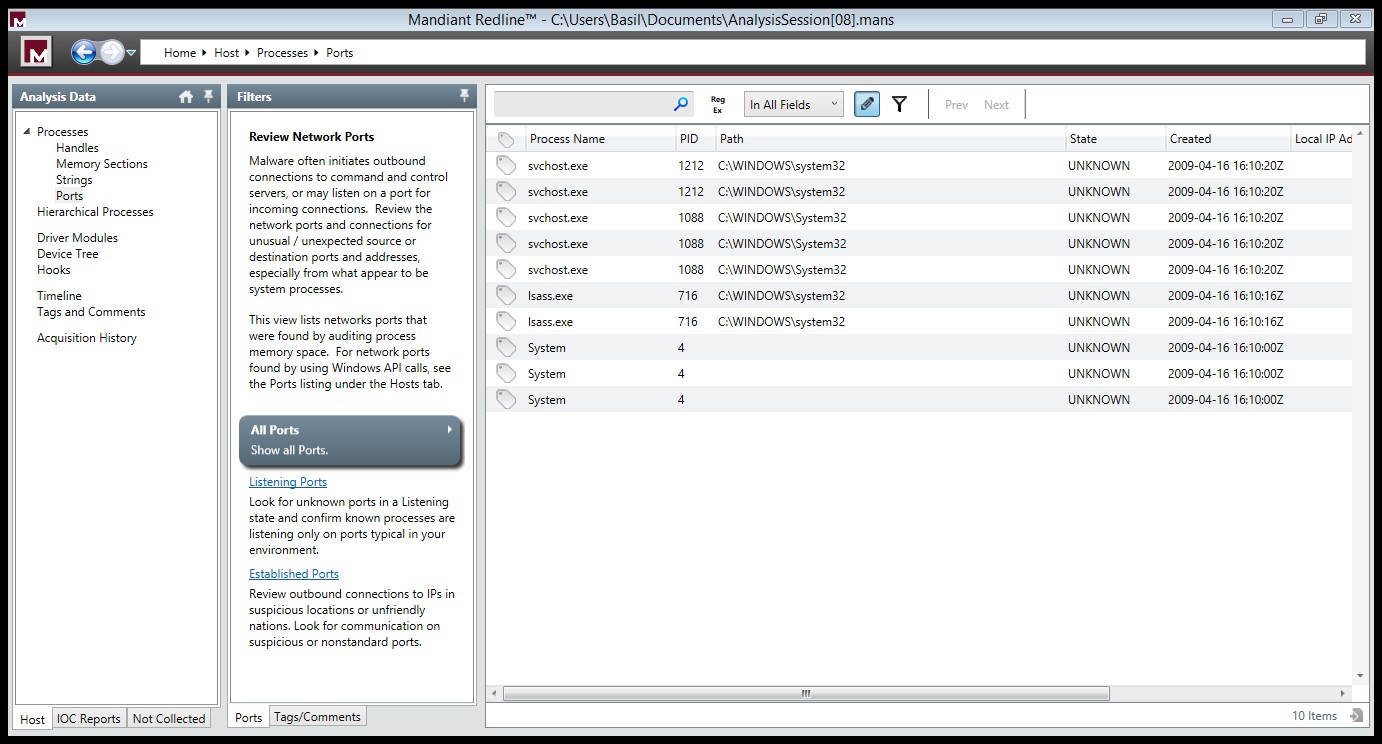This screenshot has height=744, width=1382.
Task: Pin the Analysis Data panel
Action: coord(208,96)
